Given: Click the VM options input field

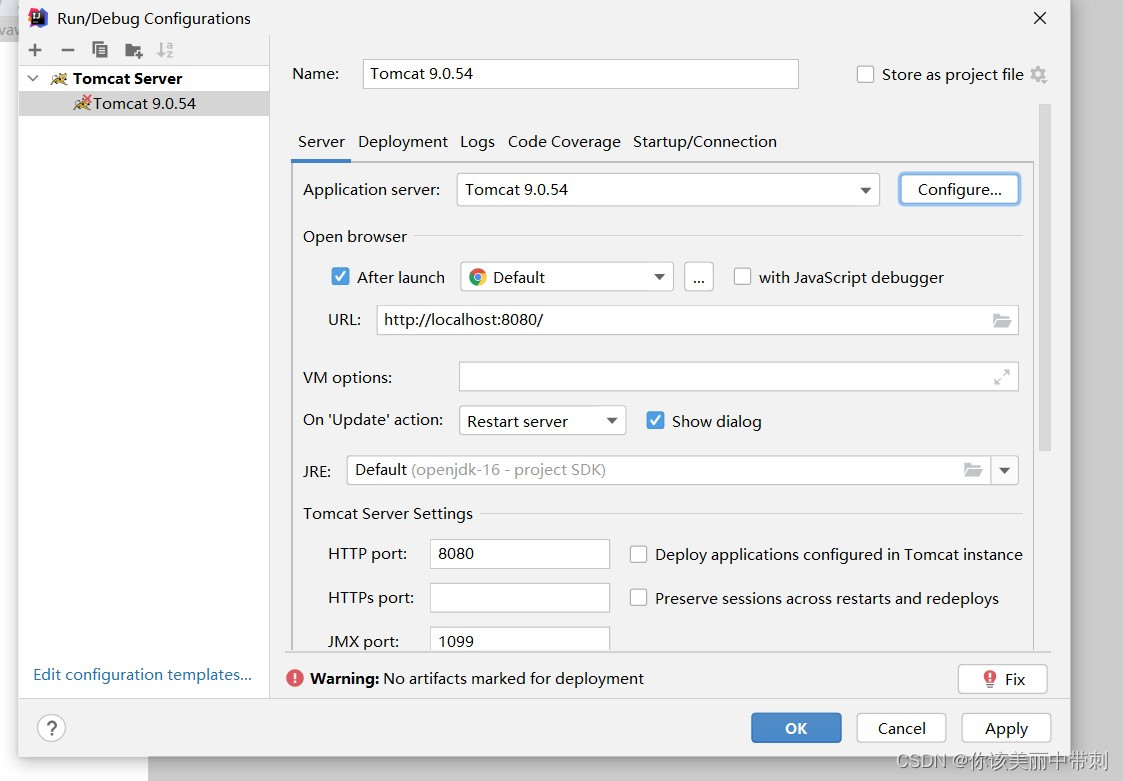Looking at the screenshot, I should 738,377.
